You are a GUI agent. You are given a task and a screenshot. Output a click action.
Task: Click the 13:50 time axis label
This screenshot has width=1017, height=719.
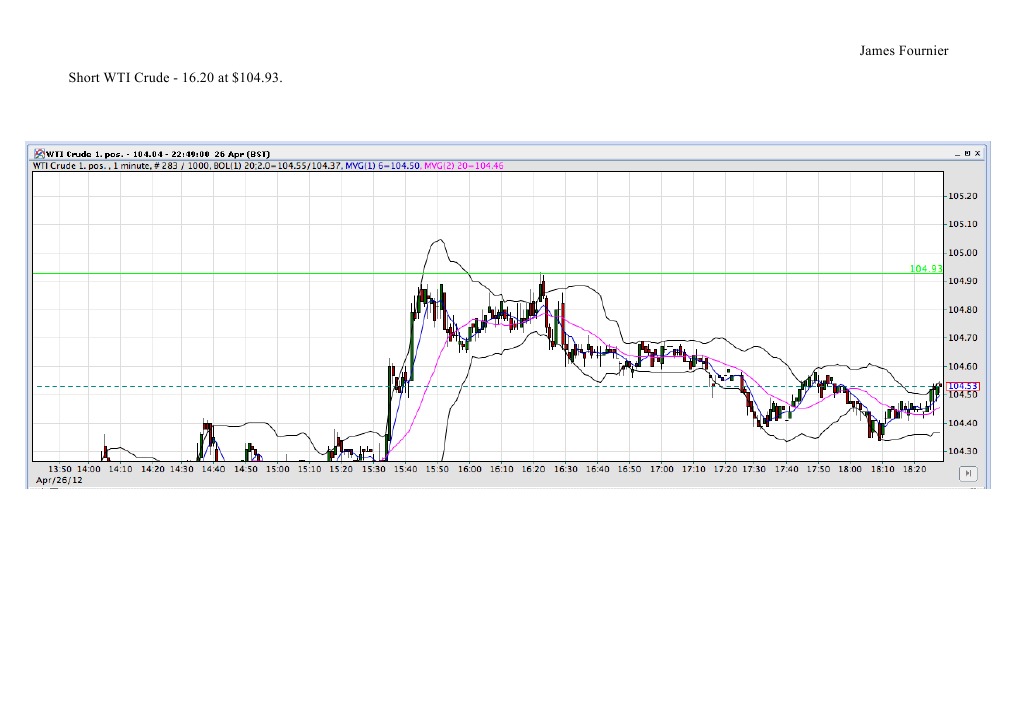60,469
